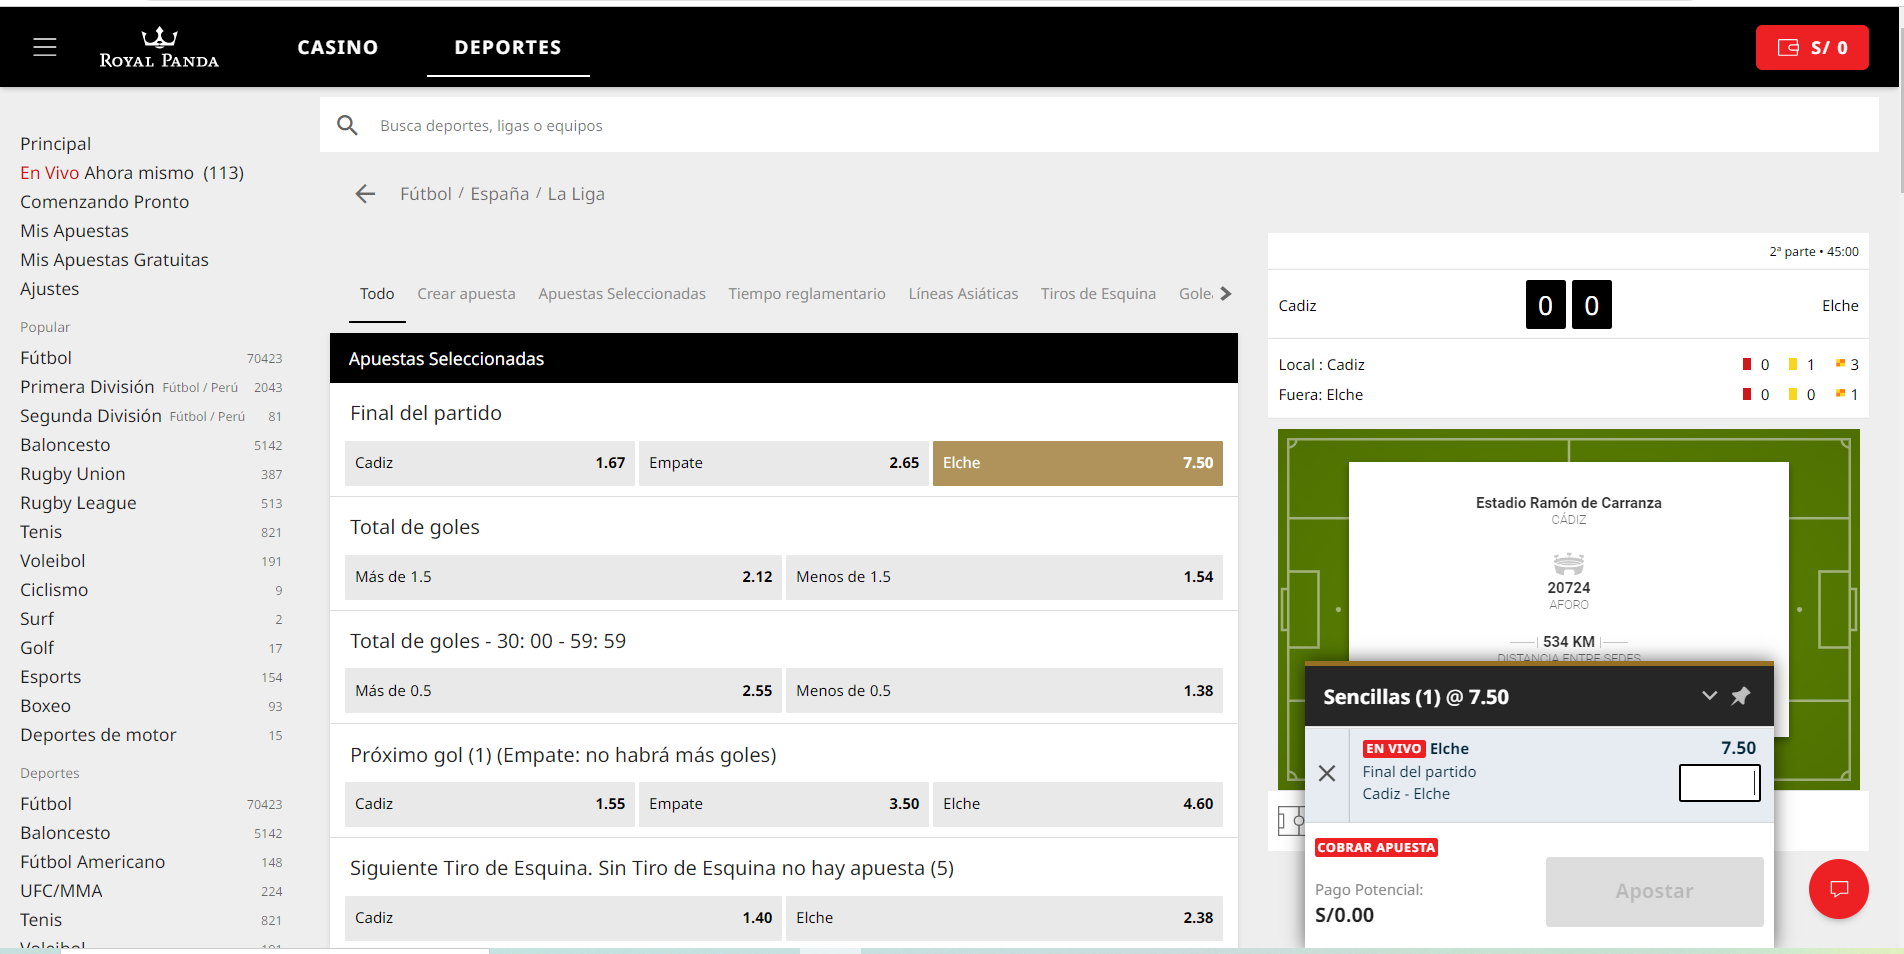Click the COBRAR APUESTA label

pyautogui.click(x=1376, y=848)
